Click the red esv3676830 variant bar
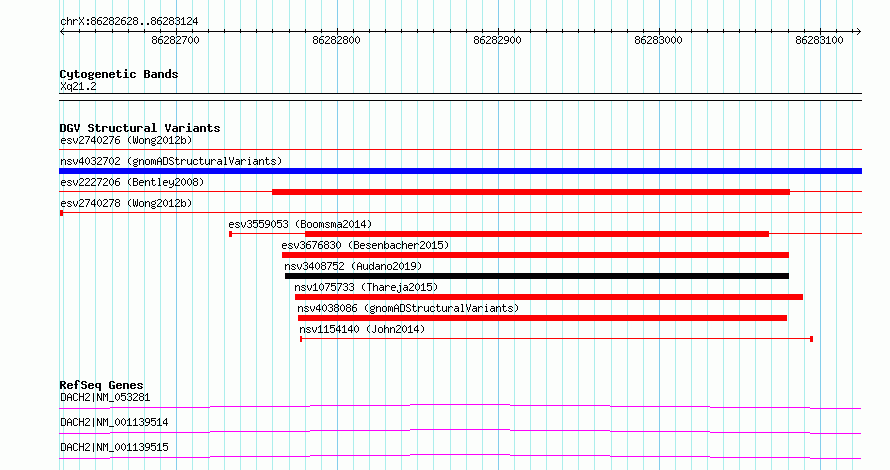Image resolution: width=890 pixels, height=470 pixels. coord(535,255)
